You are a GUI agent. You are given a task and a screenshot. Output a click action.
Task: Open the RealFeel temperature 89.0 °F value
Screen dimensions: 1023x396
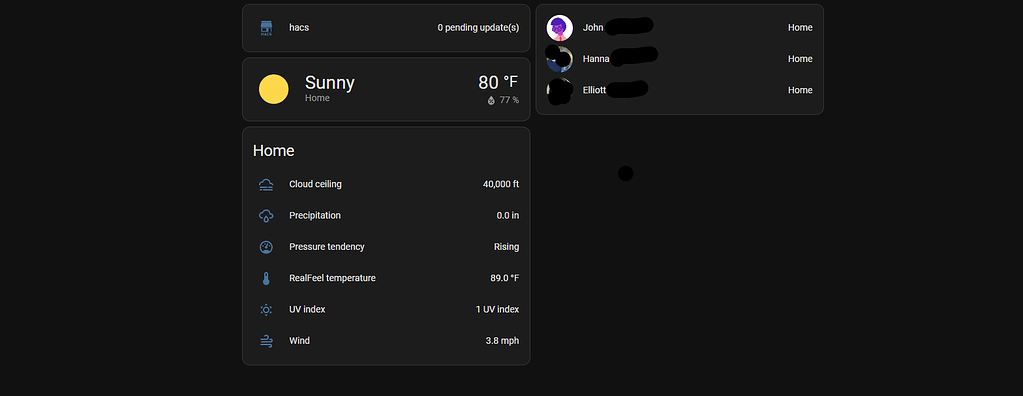point(505,279)
